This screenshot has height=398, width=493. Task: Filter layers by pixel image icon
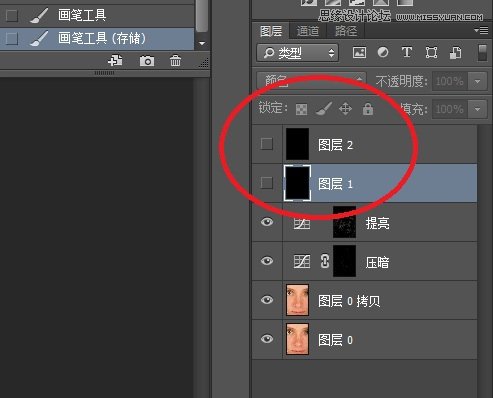click(x=359, y=52)
